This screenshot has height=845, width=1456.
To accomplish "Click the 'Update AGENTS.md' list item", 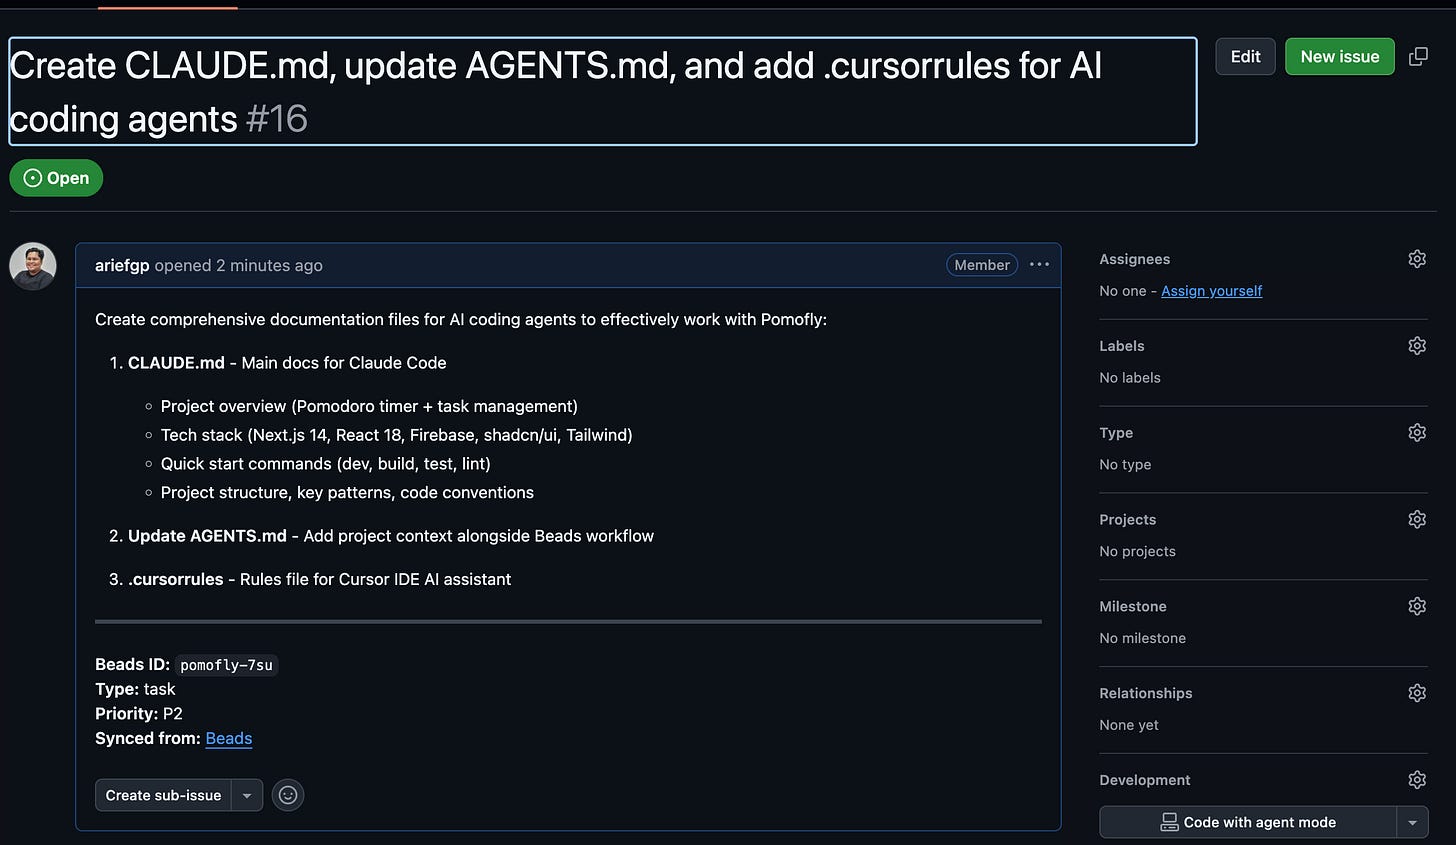I will tap(391, 536).
